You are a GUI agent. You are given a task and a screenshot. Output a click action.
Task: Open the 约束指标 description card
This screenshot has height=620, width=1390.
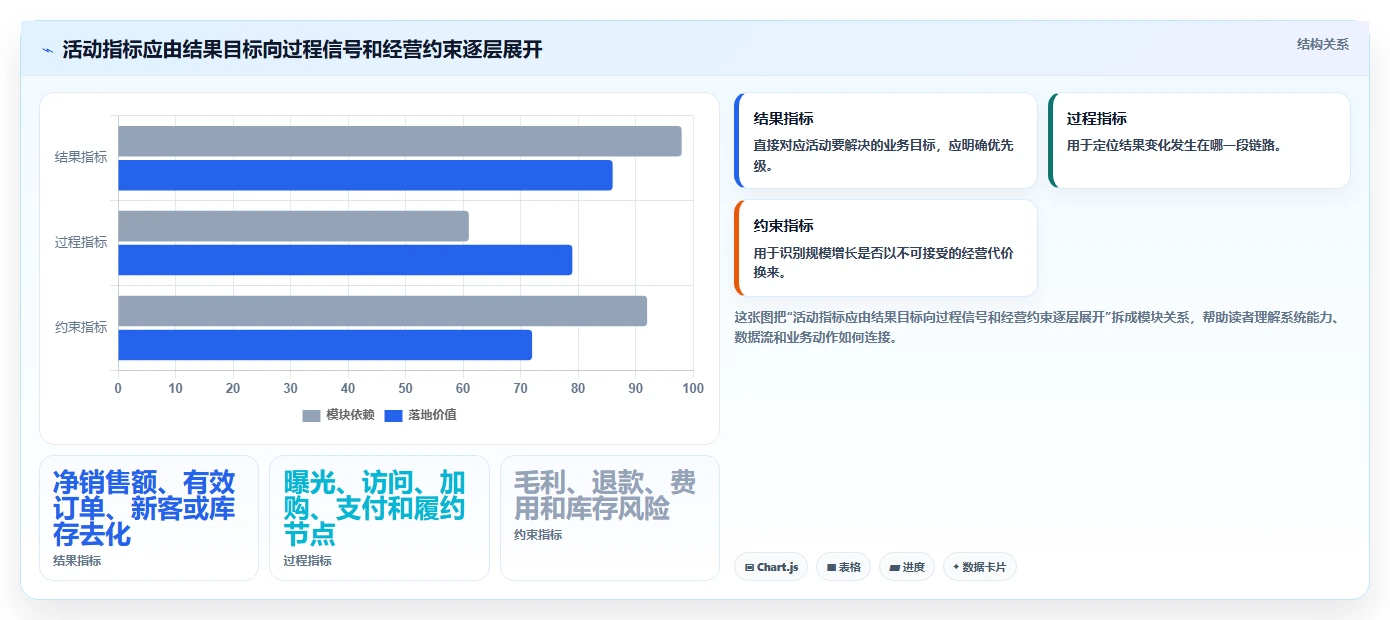click(886, 248)
